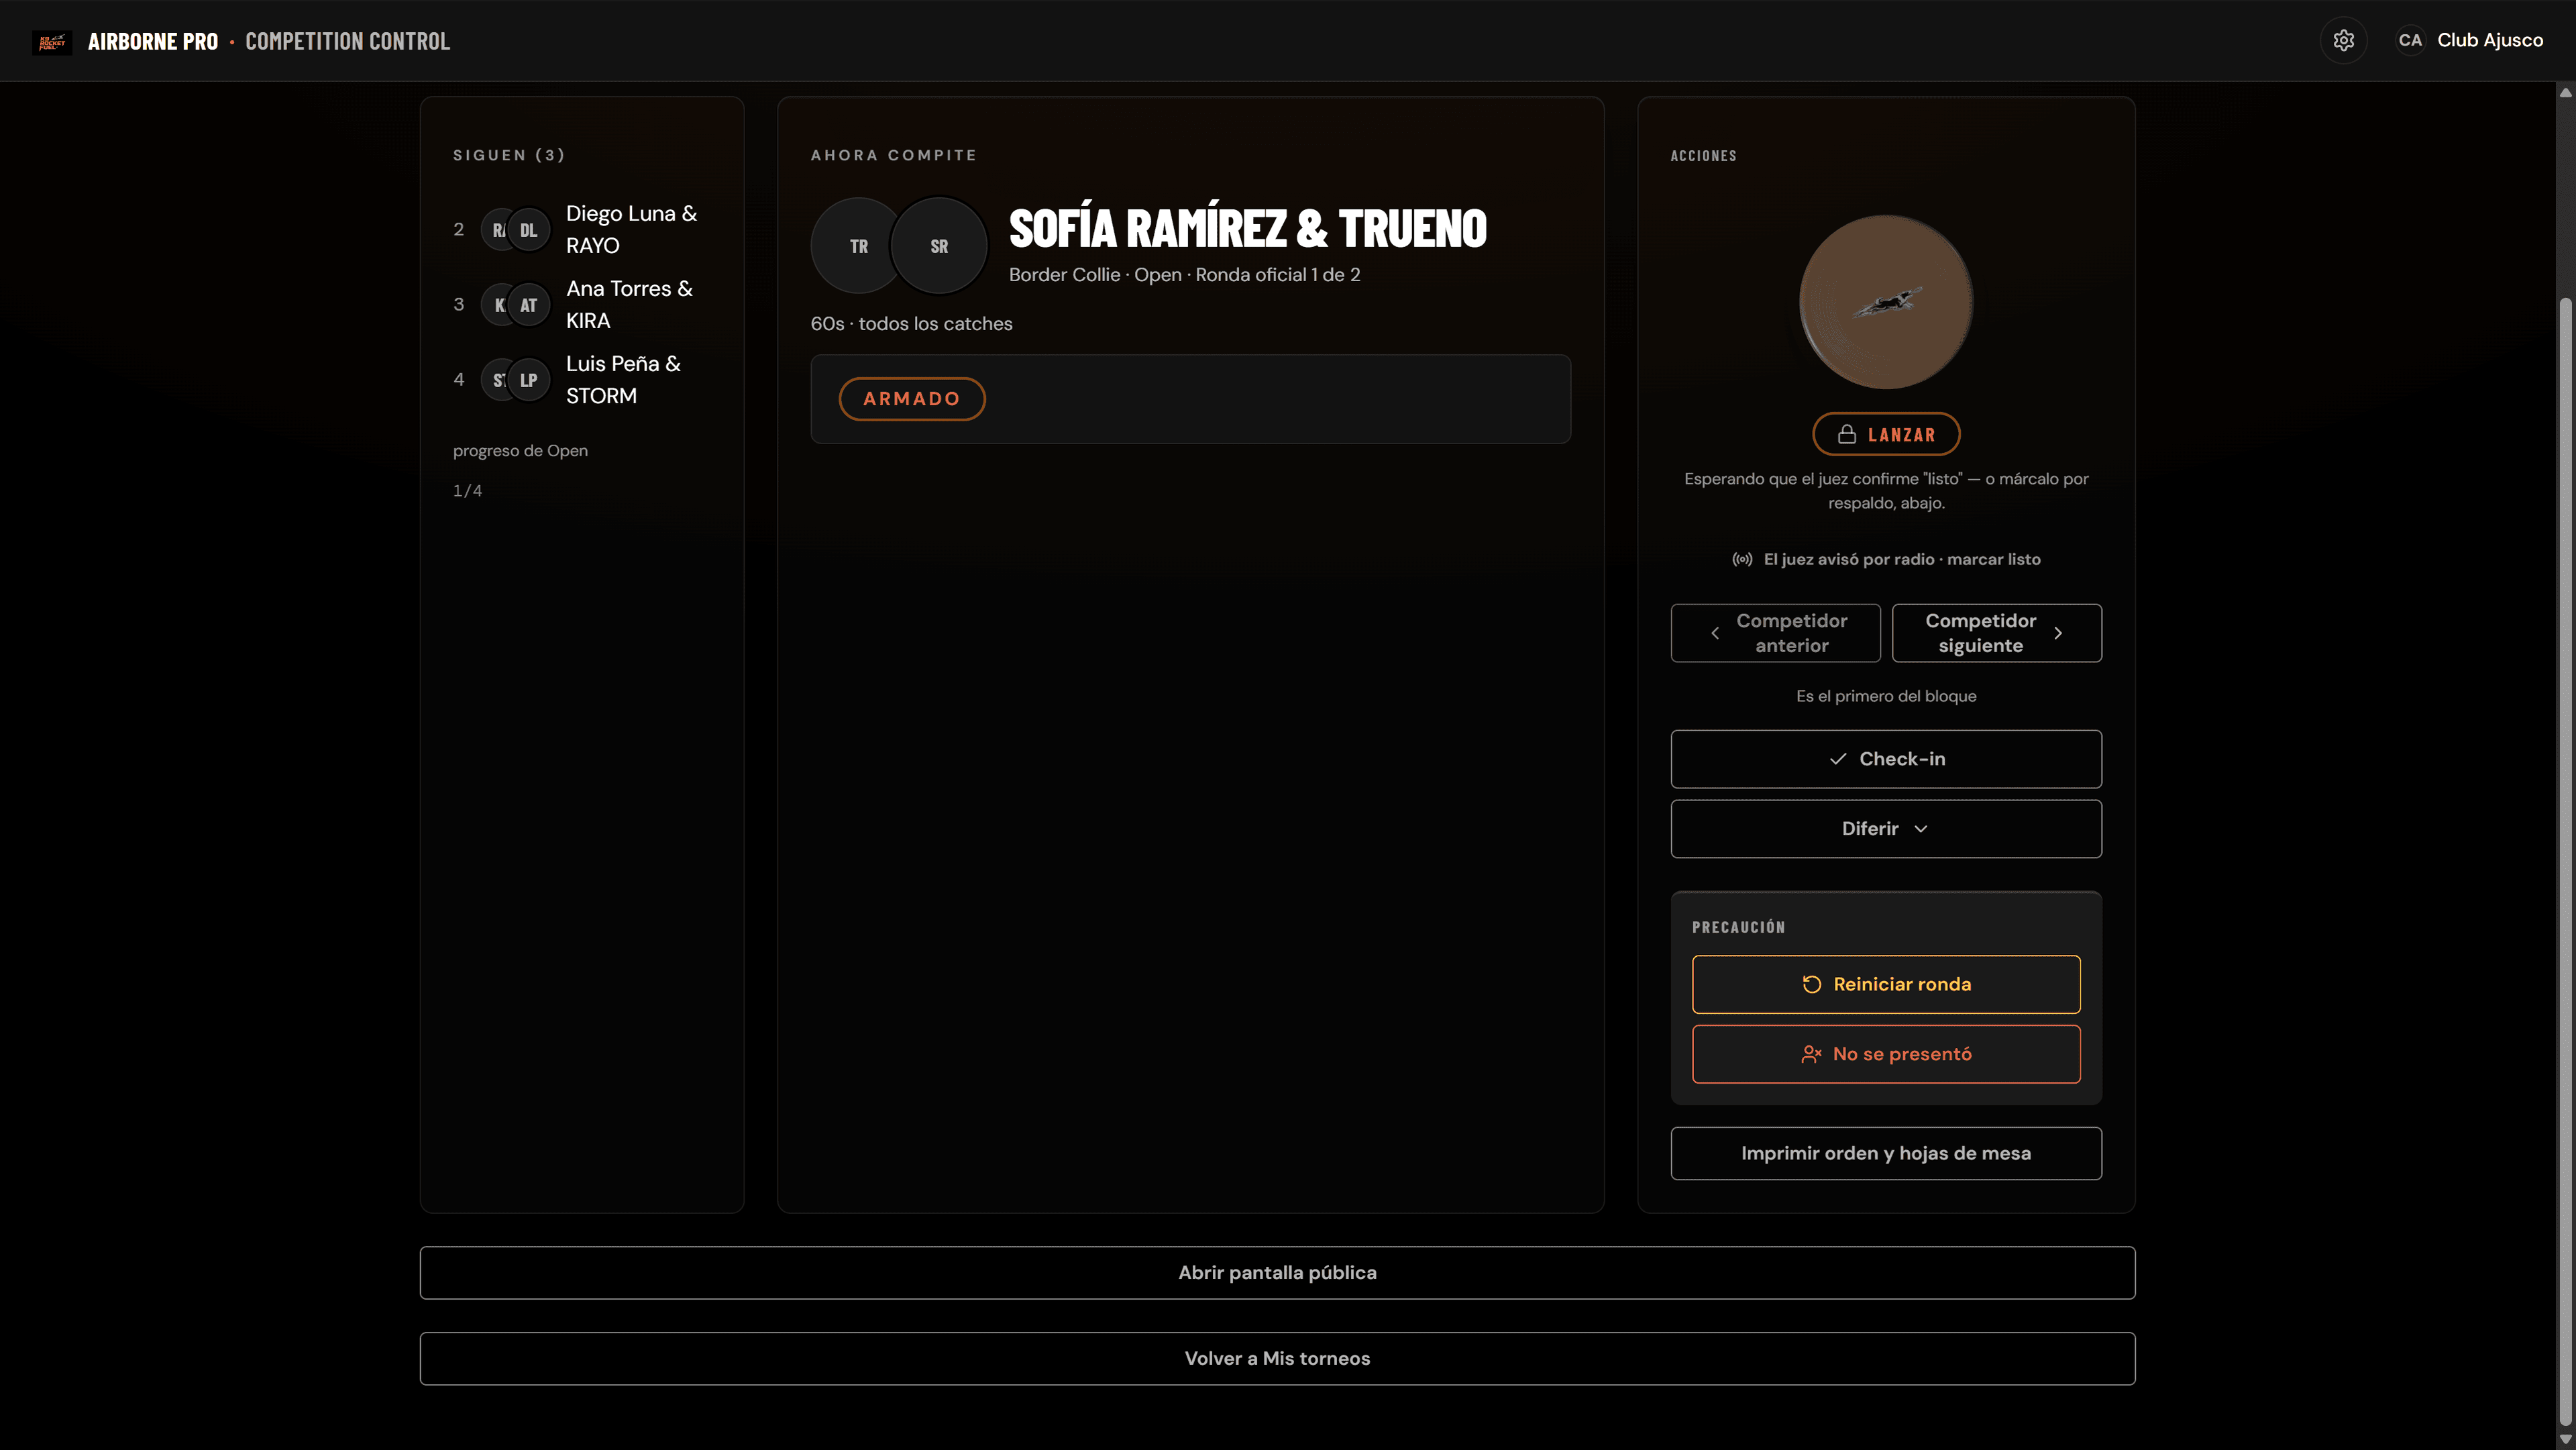Click the DL avatar in the queue
The image size is (2576, 1450).
point(529,230)
